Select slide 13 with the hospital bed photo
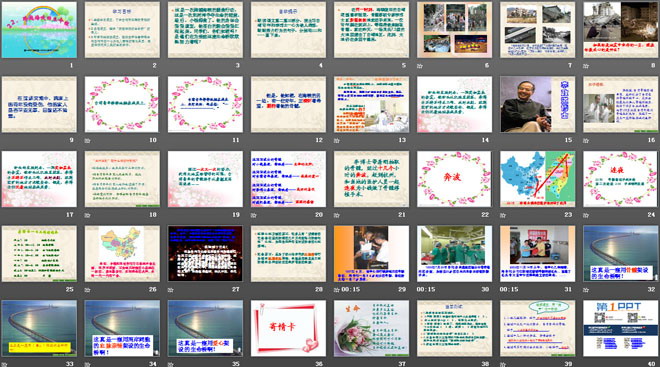The image size is (660, 367). point(371,104)
